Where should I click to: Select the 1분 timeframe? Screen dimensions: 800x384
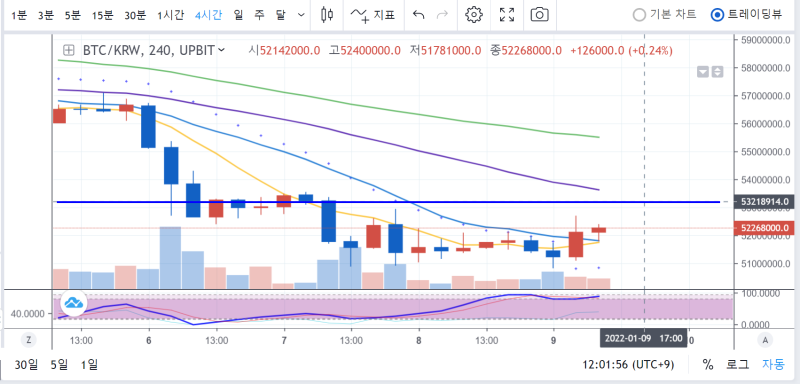tap(18, 15)
